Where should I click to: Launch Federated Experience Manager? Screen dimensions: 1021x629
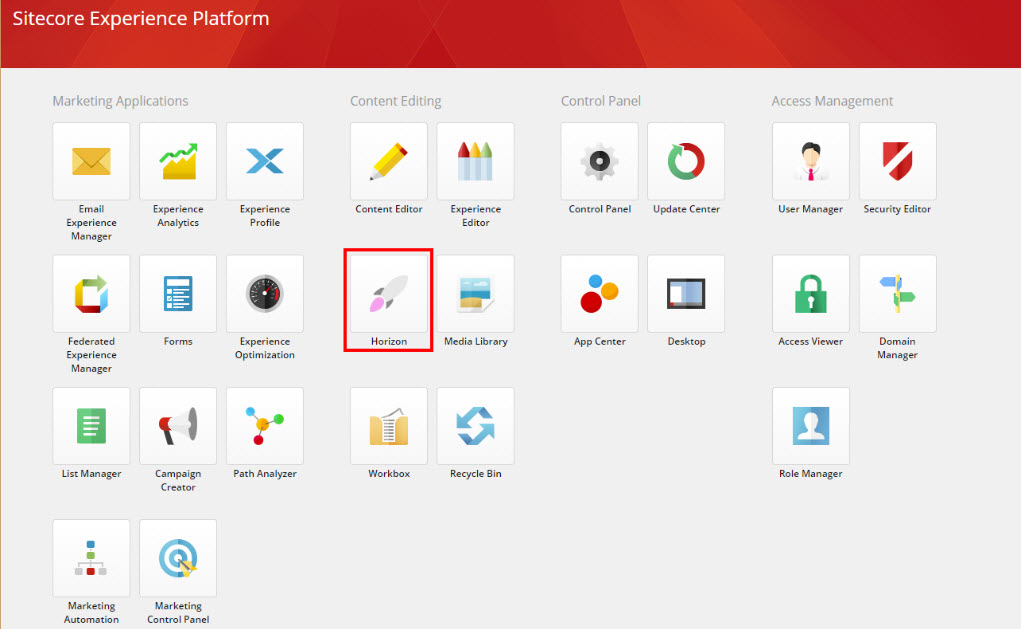91,293
